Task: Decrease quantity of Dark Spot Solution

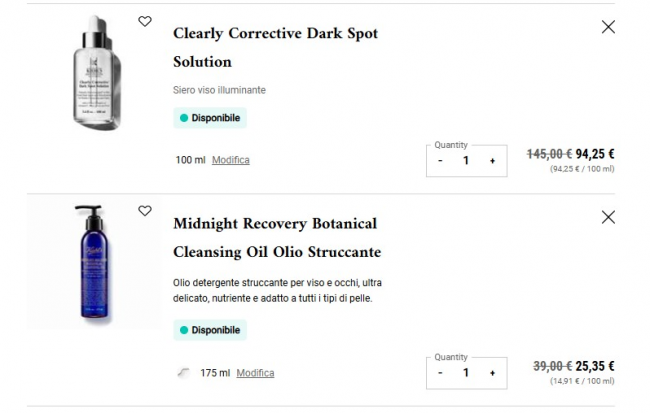Action: click(x=440, y=161)
